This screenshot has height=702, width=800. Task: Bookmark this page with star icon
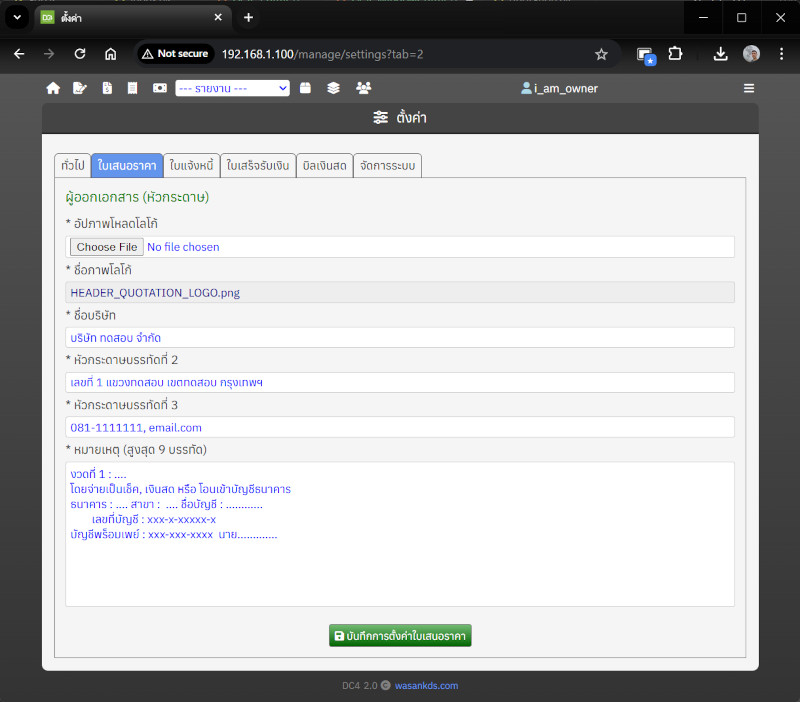[x=601, y=54]
